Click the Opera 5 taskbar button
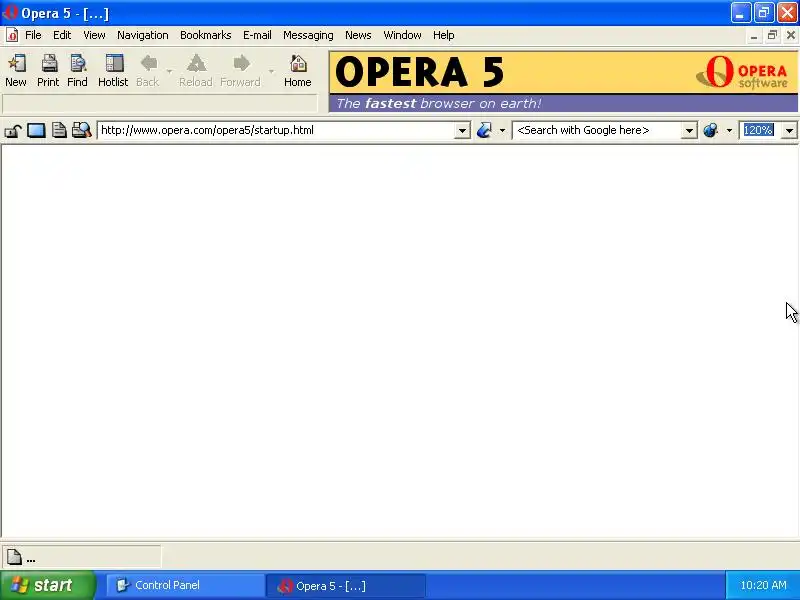This screenshot has width=800, height=600. (x=346, y=586)
